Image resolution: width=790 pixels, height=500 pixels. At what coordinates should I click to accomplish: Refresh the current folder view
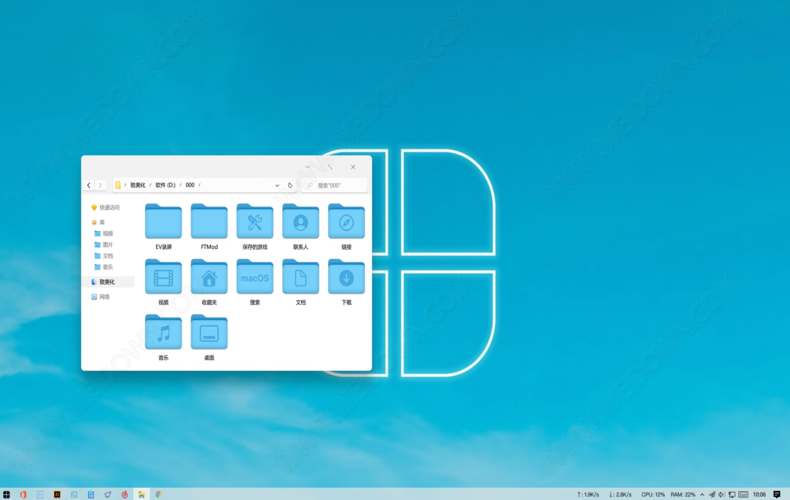290,185
